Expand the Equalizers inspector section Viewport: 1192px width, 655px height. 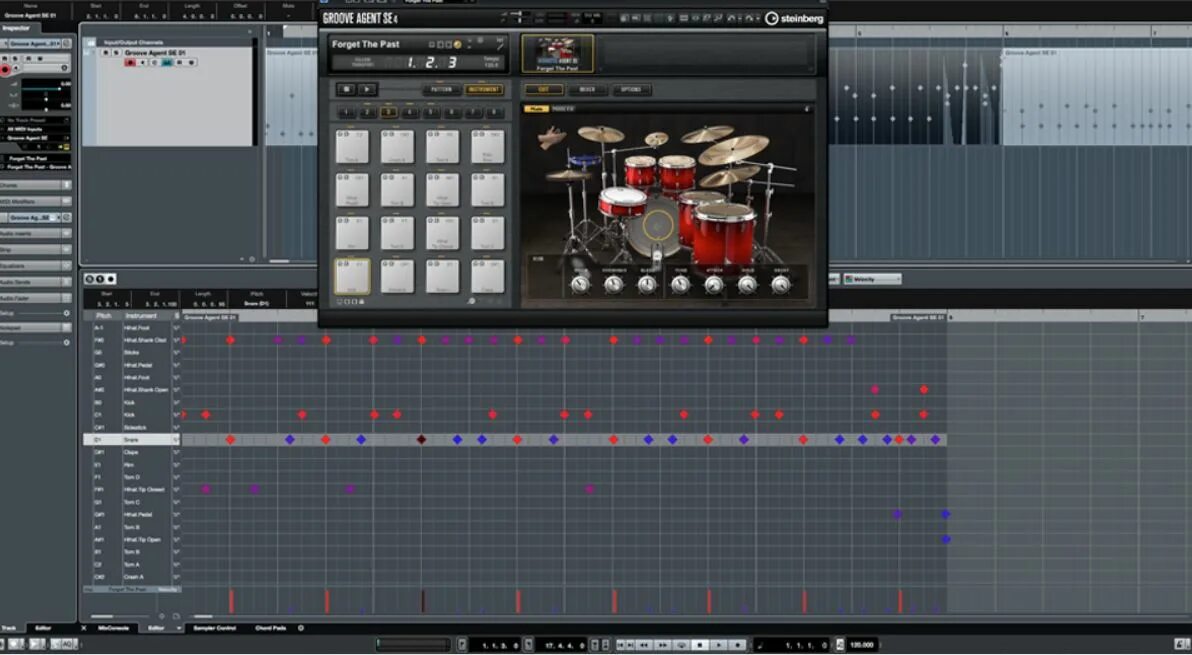point(36,266)
